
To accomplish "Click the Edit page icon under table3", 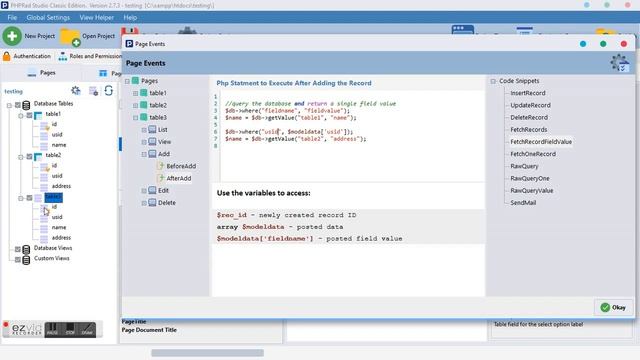I will [152, 191].
